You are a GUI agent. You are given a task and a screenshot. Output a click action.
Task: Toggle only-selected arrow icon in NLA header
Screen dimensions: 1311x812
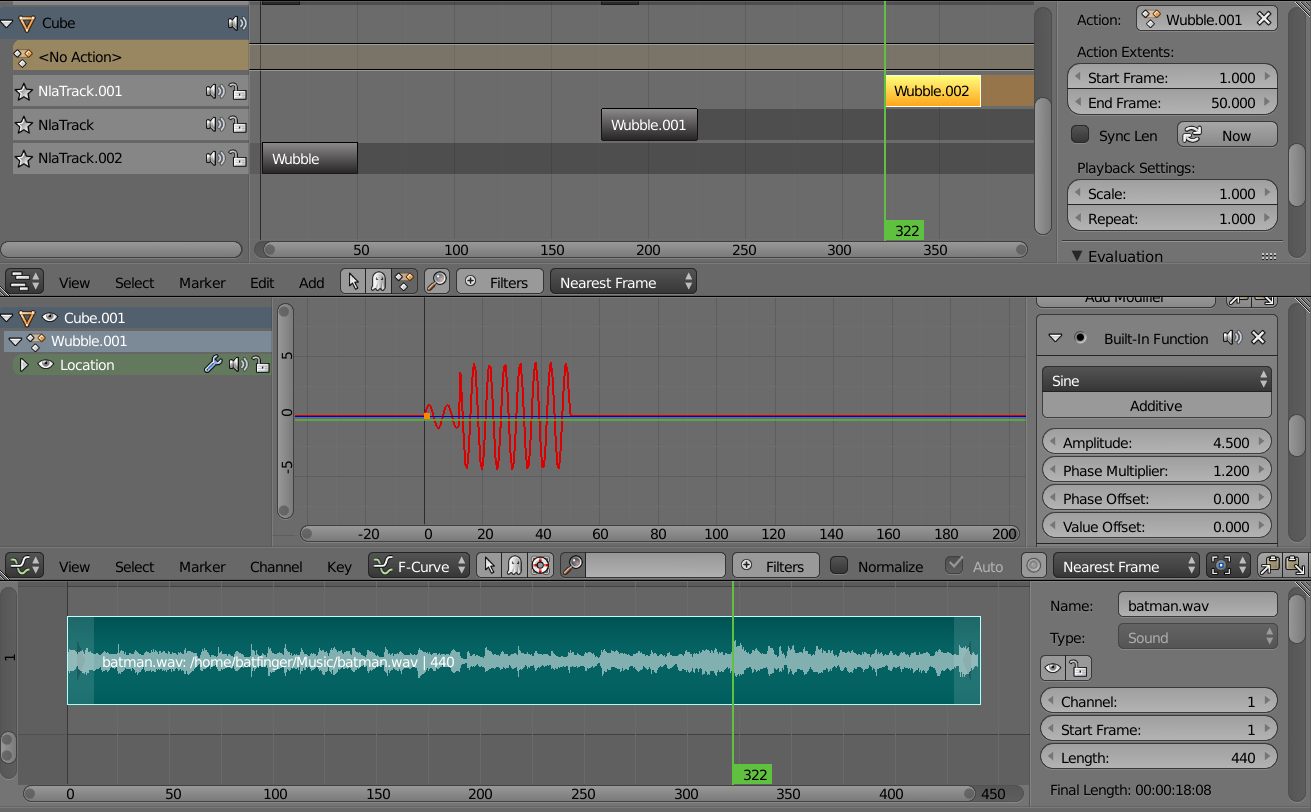pyautogui.click(x=353, y=282)
